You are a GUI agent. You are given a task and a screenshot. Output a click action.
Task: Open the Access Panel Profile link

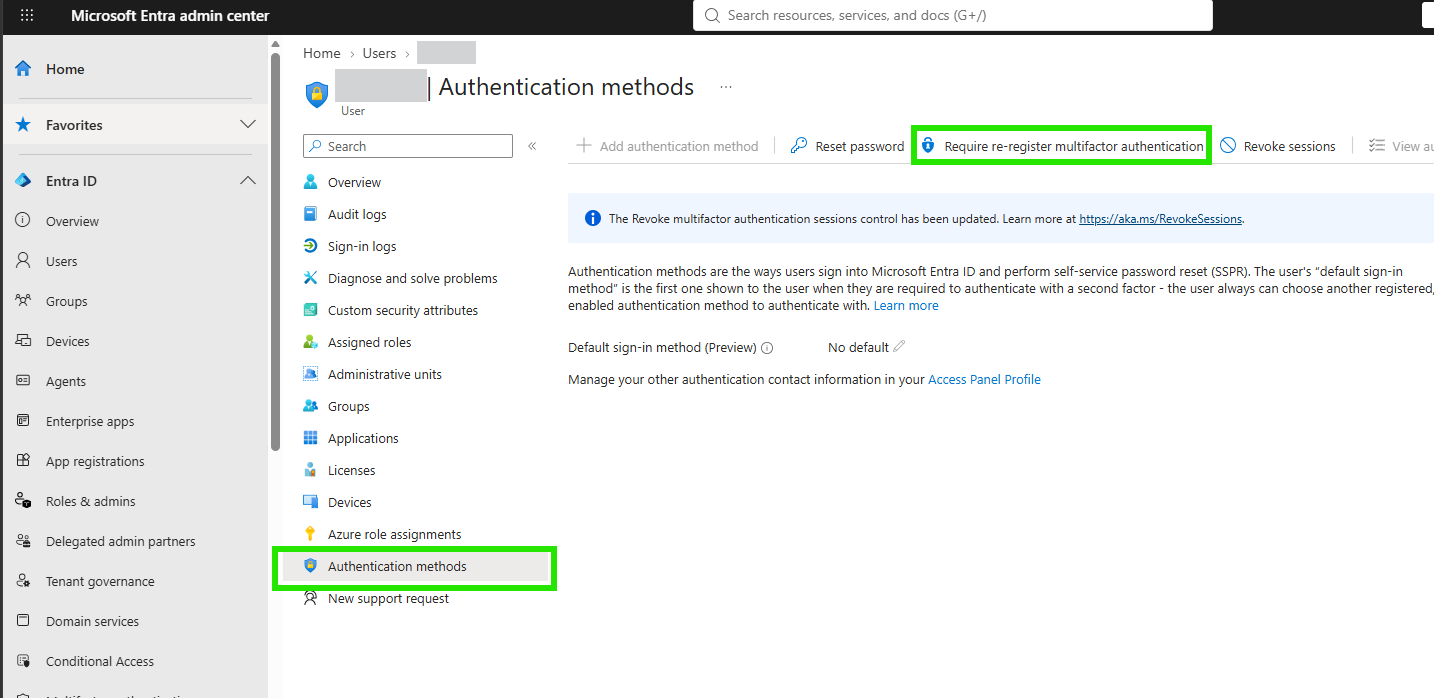[984, 380]
